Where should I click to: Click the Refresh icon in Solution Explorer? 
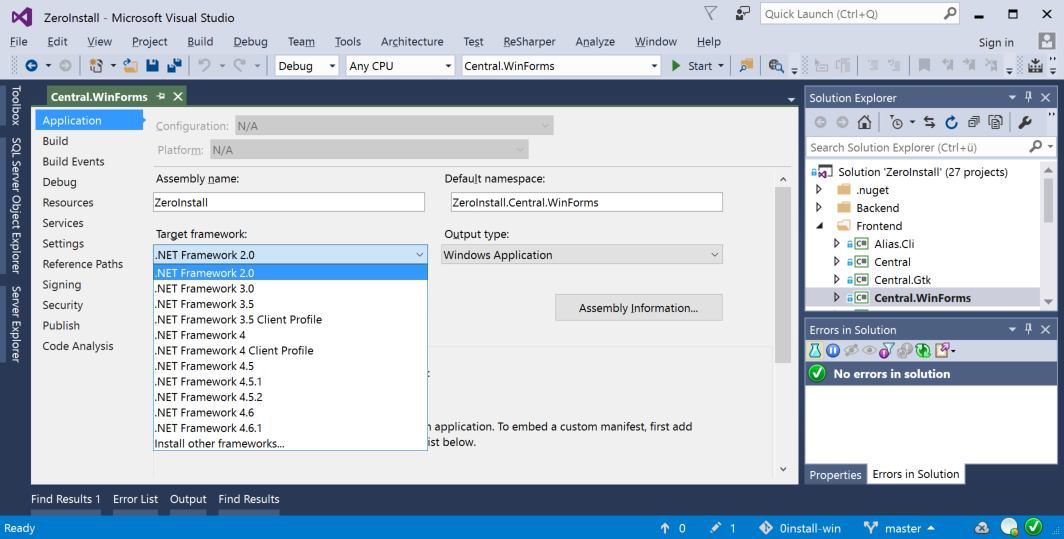click(x=951, y=122)
